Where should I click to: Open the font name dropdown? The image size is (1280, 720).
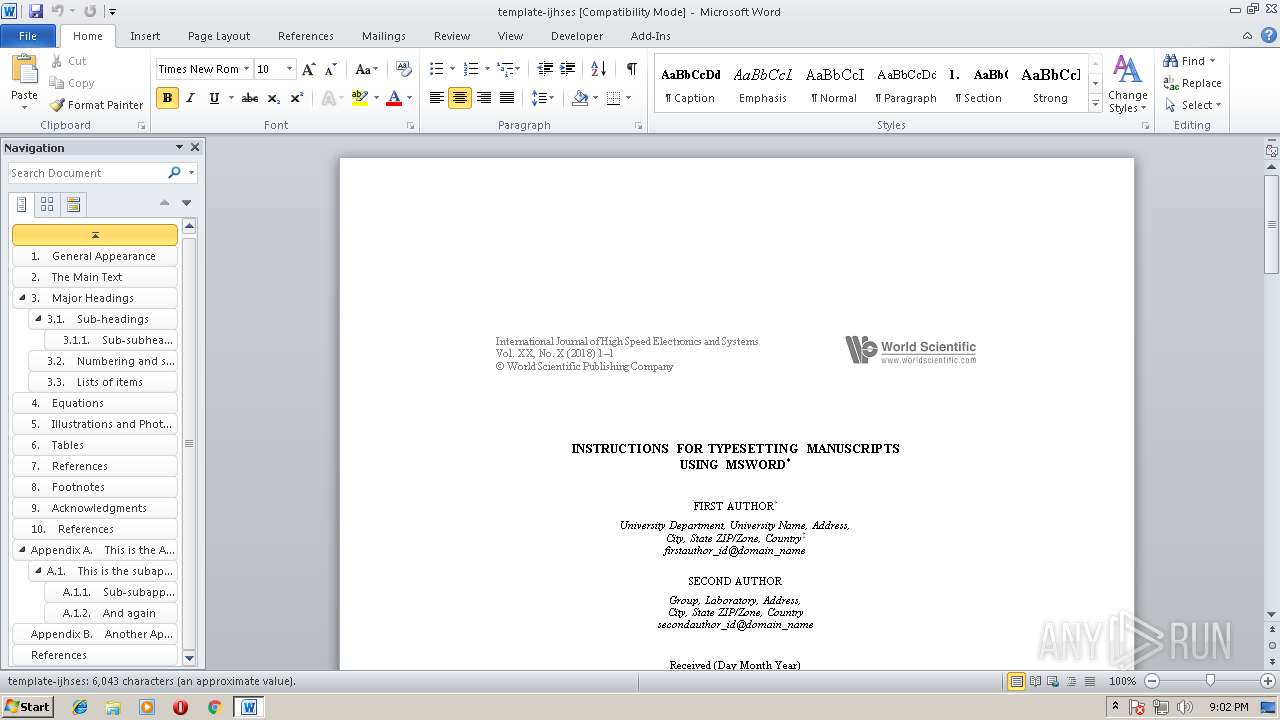(x=246, y=69)
